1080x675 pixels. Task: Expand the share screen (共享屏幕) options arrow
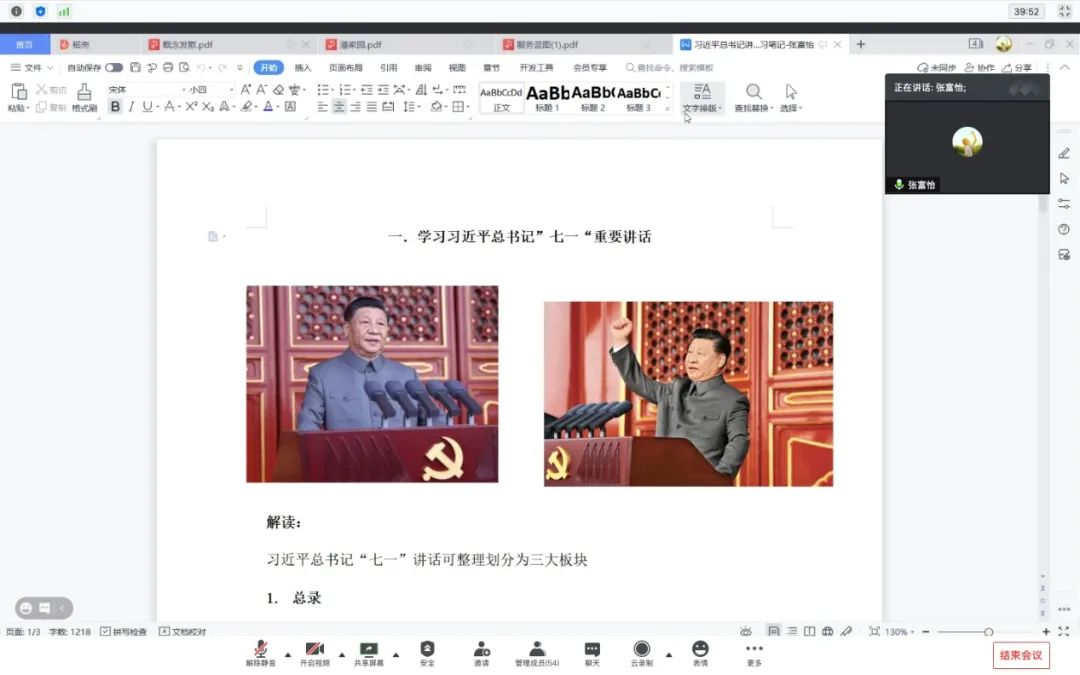394,656
